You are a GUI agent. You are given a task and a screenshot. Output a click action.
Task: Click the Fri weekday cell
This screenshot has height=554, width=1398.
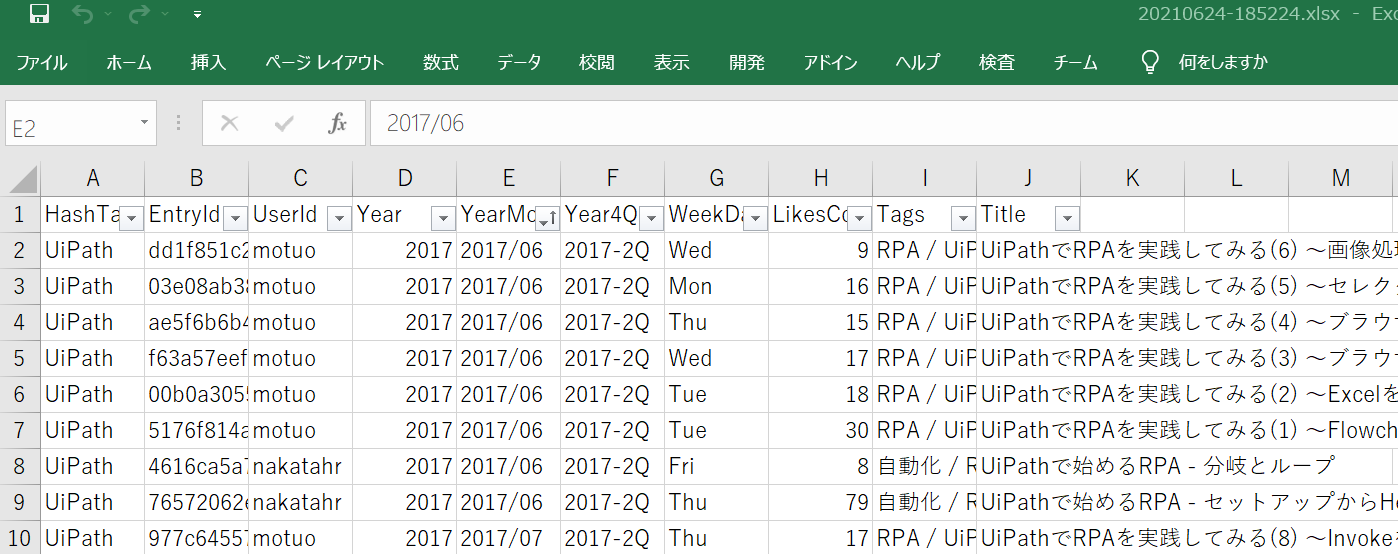point(717,466)
